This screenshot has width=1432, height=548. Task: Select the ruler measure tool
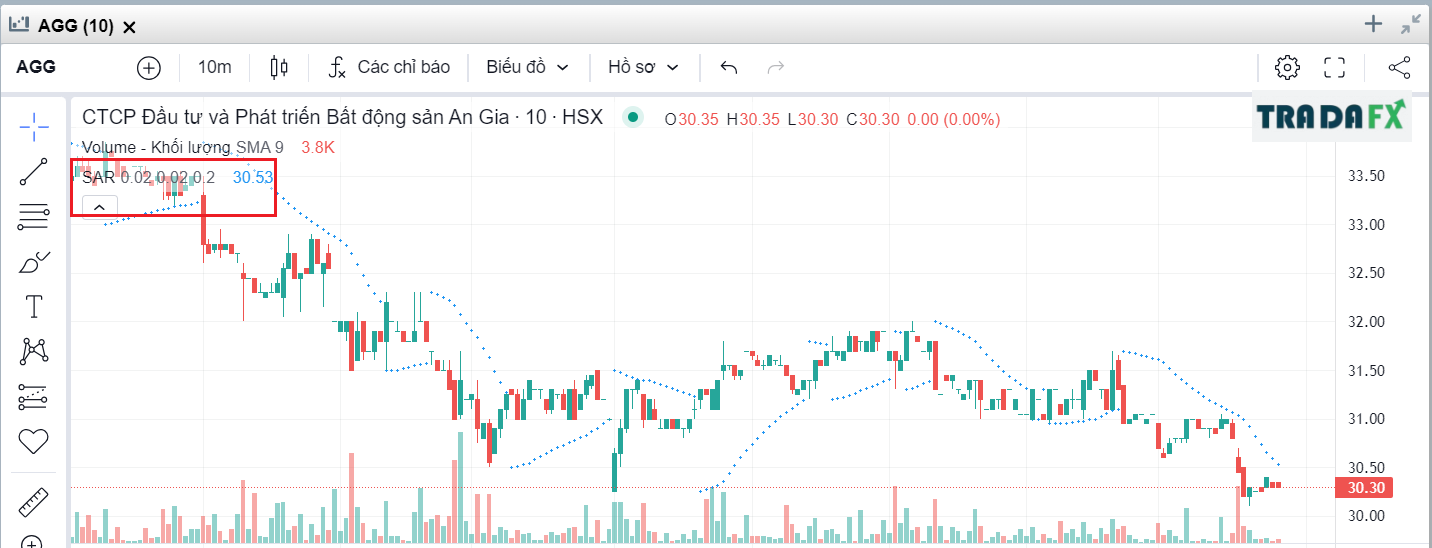click(x=34, y=502)
